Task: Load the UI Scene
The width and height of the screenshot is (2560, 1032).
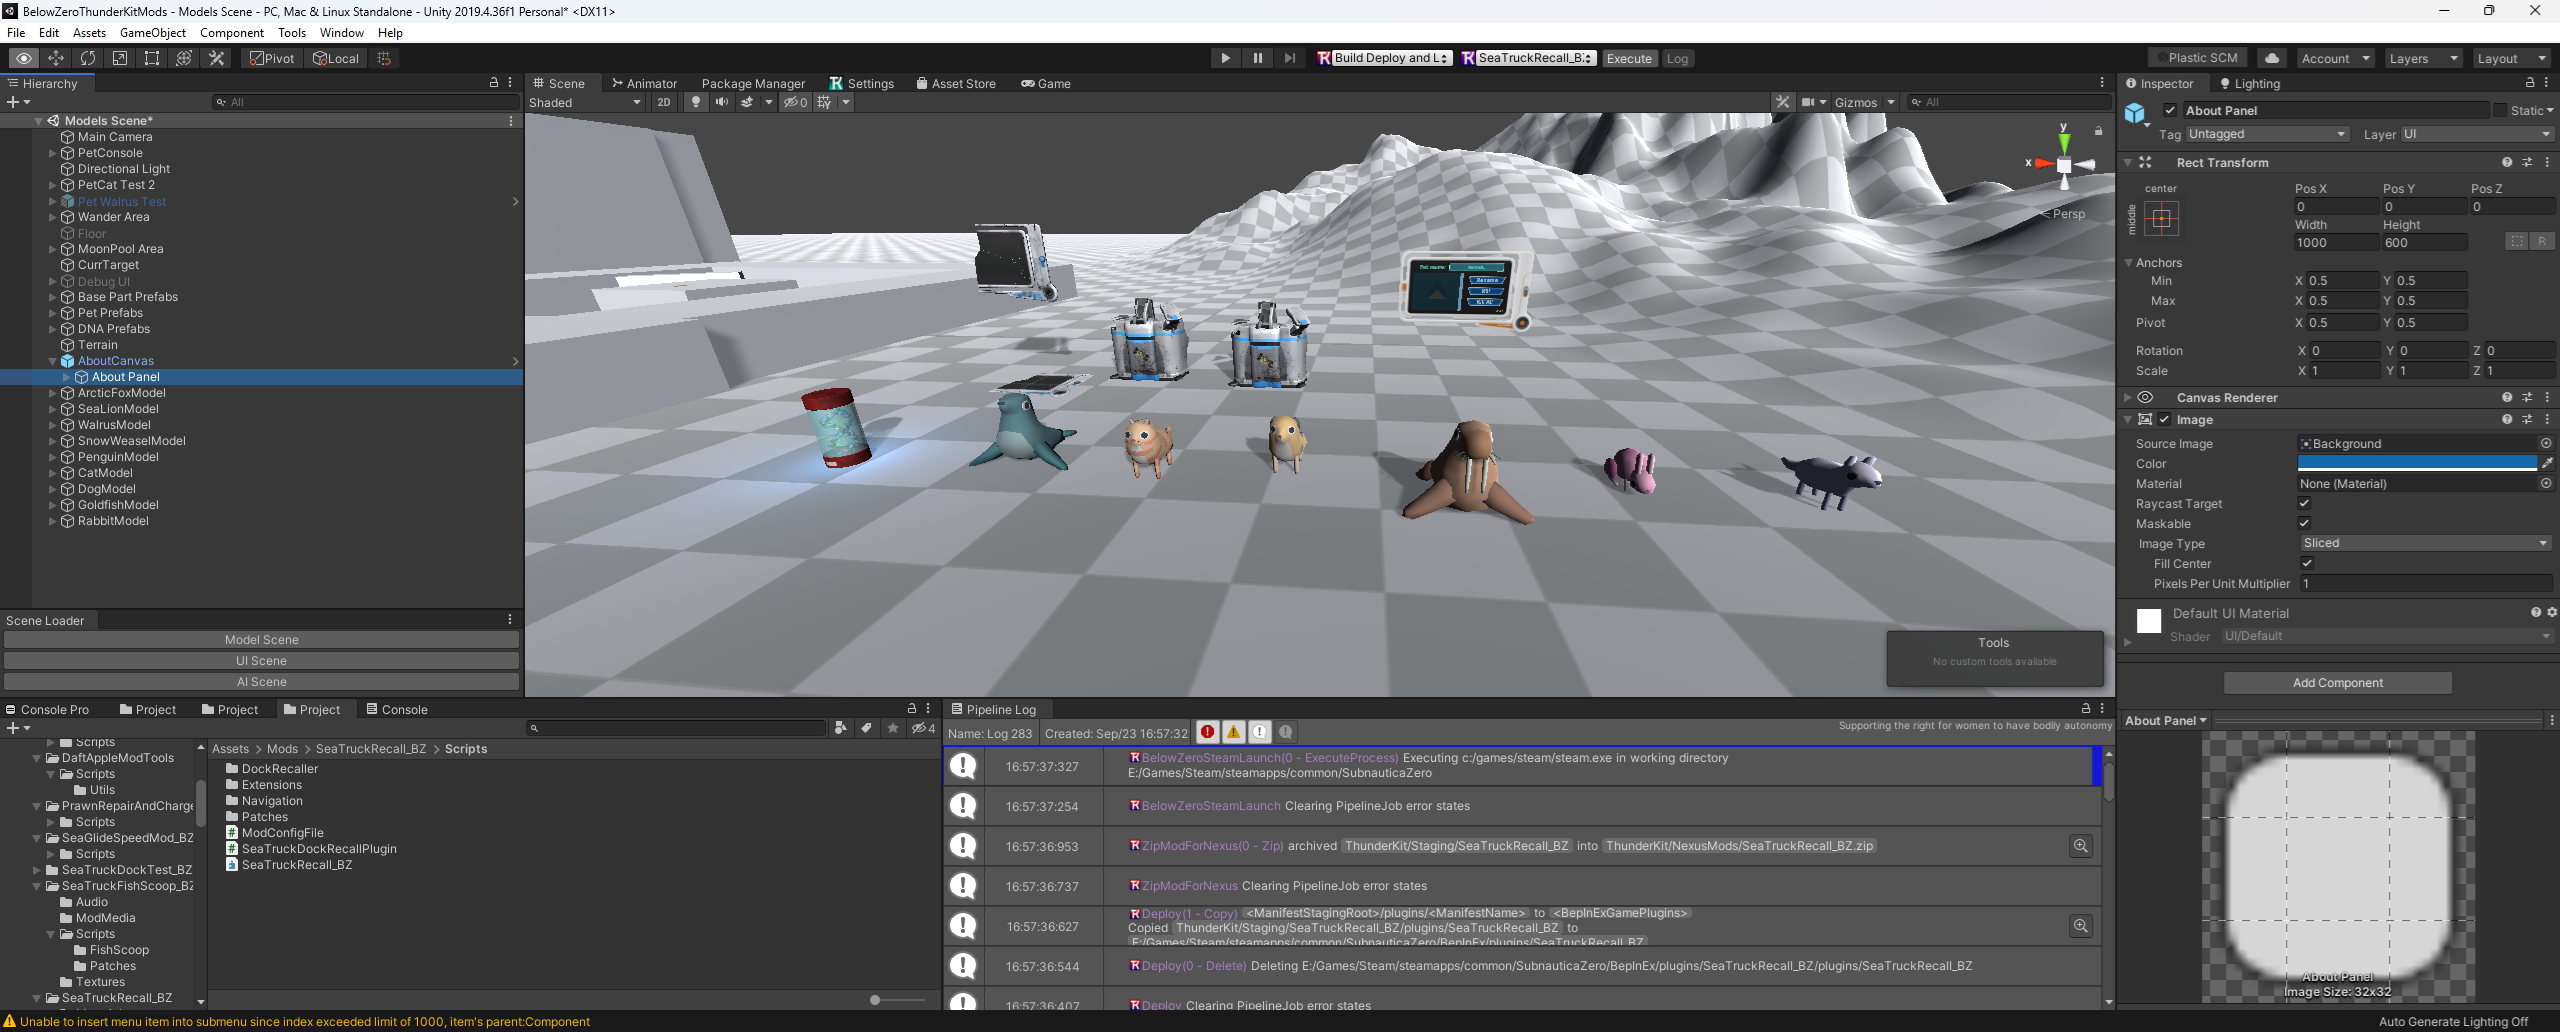Action: [261, 660]
